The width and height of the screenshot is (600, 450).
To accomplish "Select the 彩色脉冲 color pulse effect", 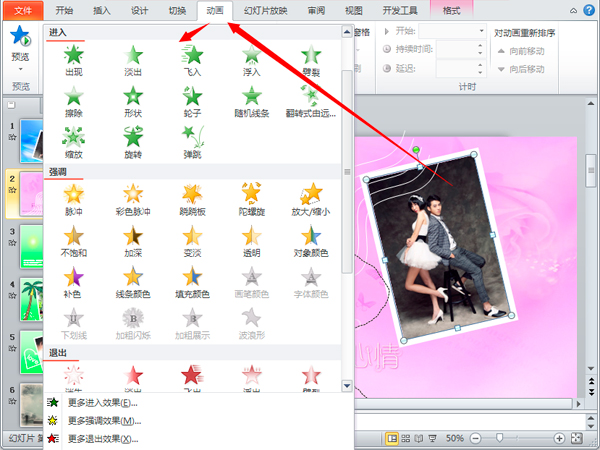I will click(133, 199).
